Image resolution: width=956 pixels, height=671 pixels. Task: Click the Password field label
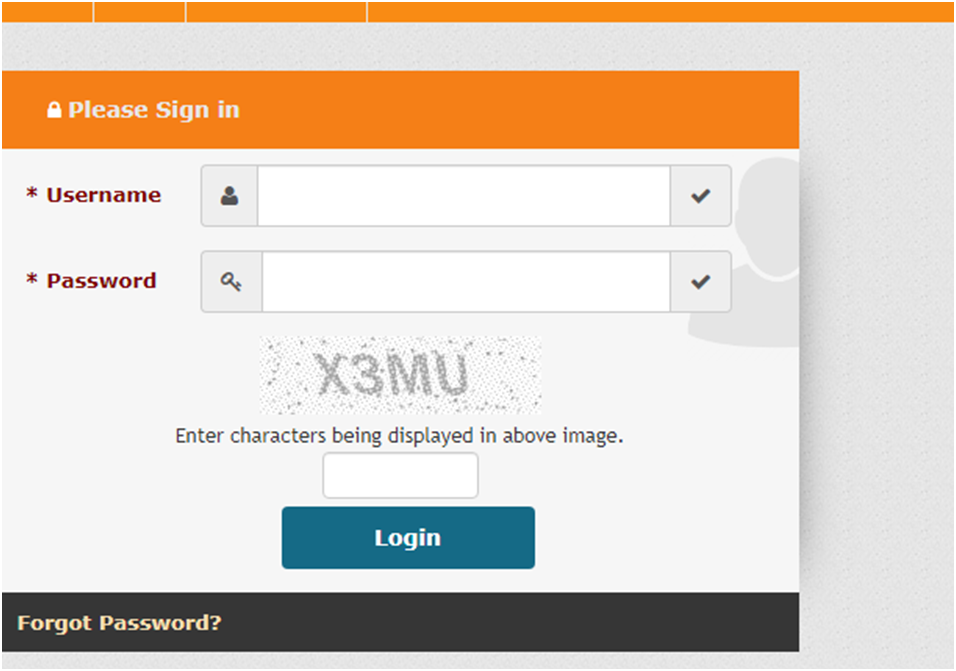[x=102, y=281]
